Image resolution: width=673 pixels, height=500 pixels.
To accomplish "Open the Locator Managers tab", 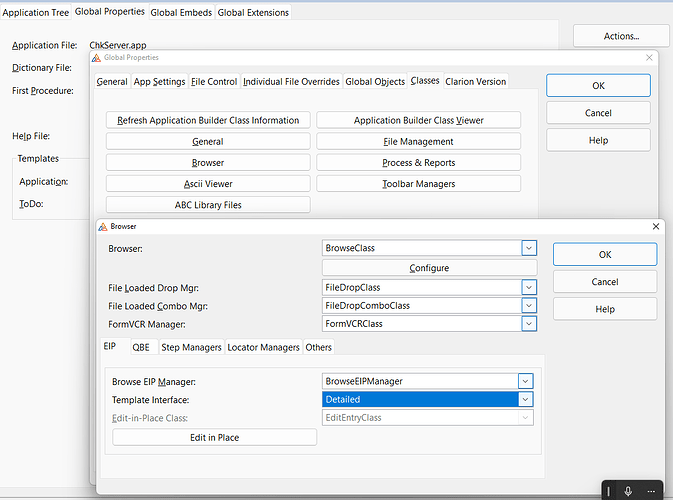I will (x=263, y=347).
